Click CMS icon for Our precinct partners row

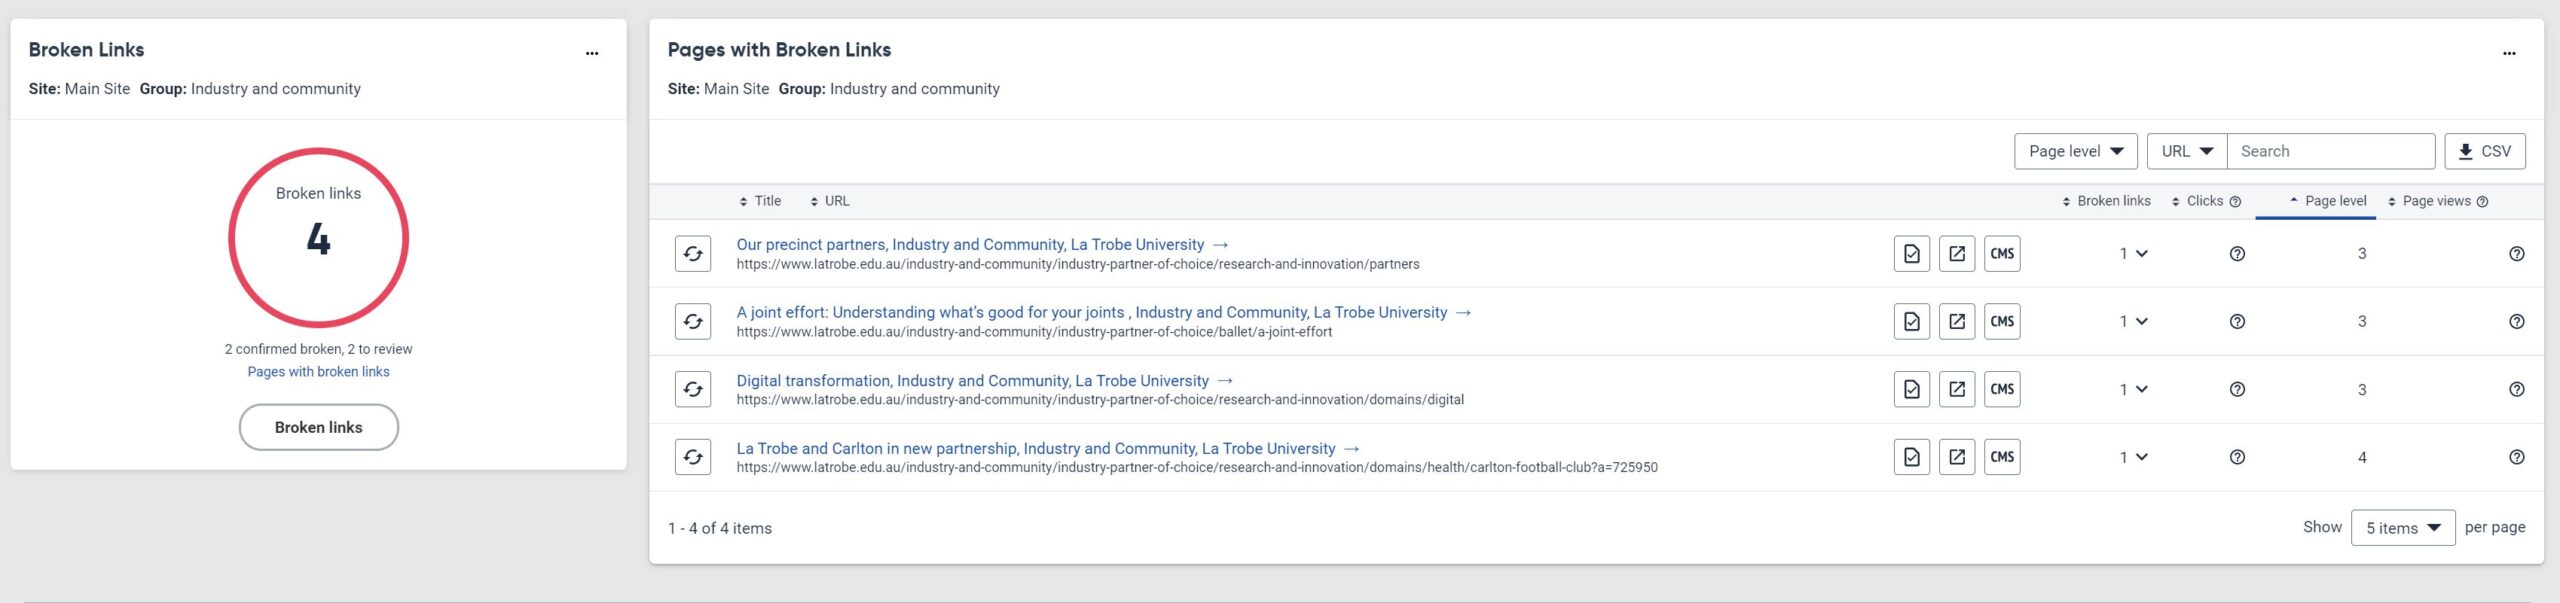coord(2001,254)
